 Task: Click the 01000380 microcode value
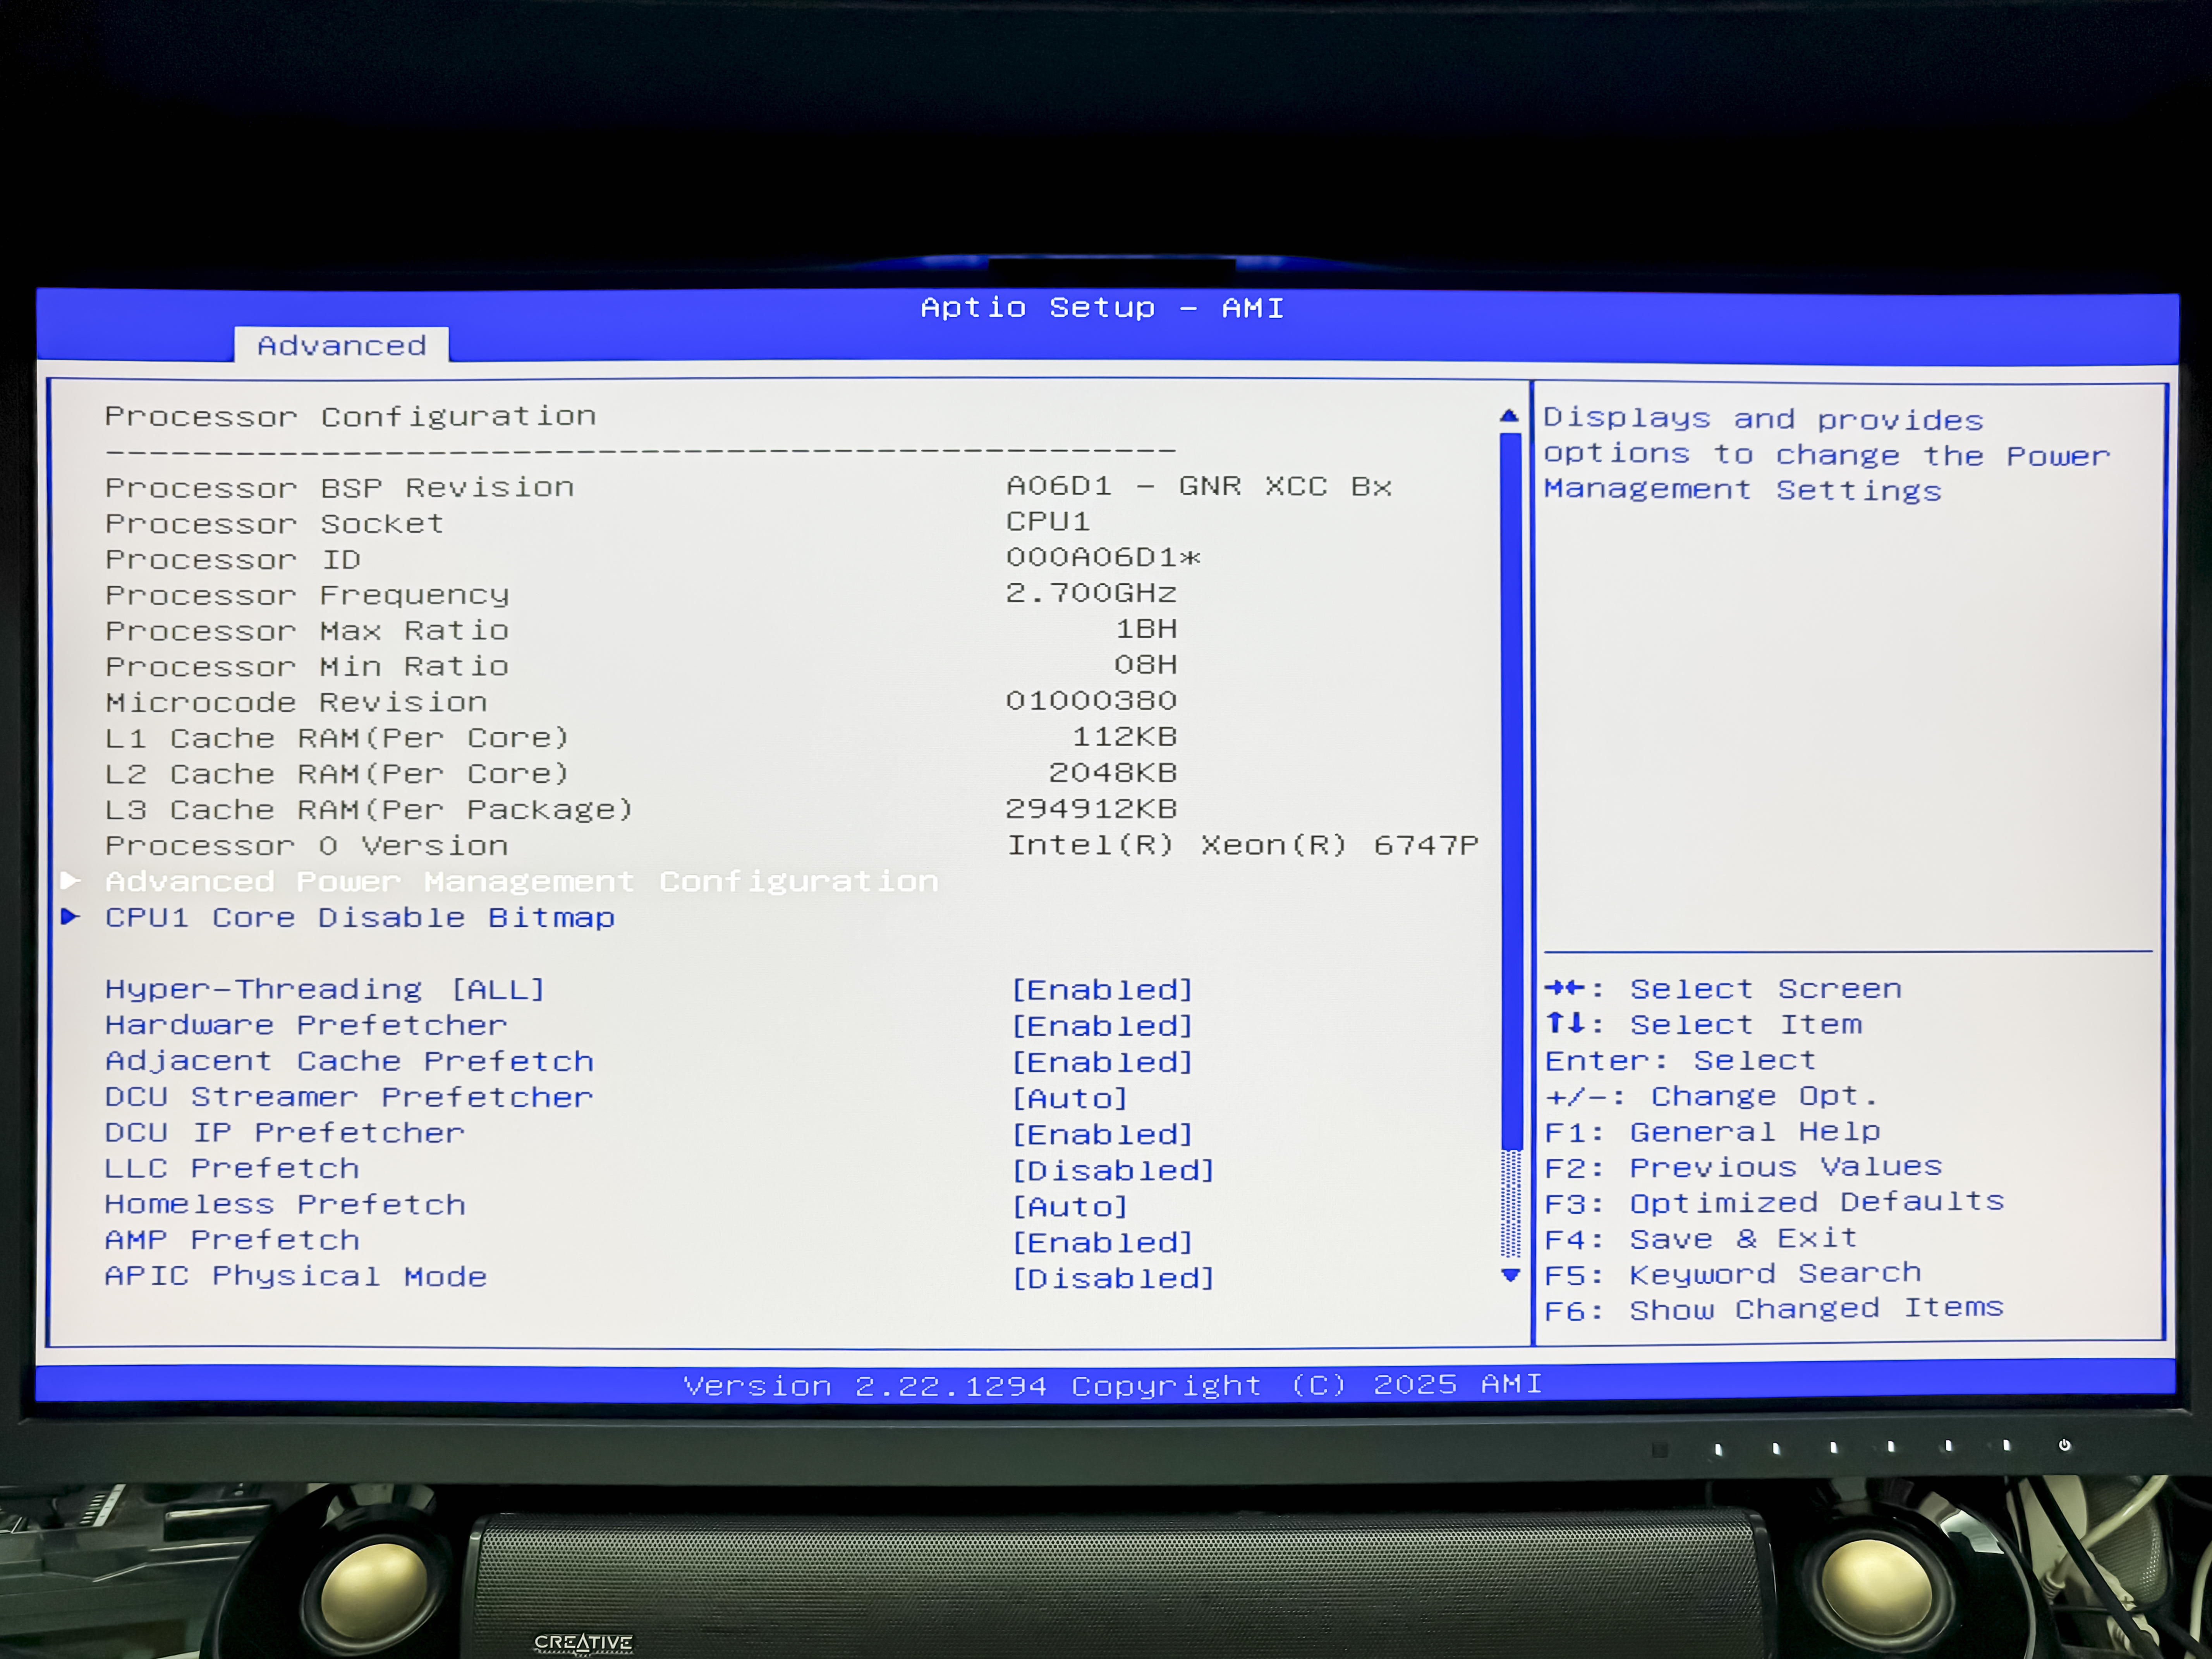pos(1091,700)
